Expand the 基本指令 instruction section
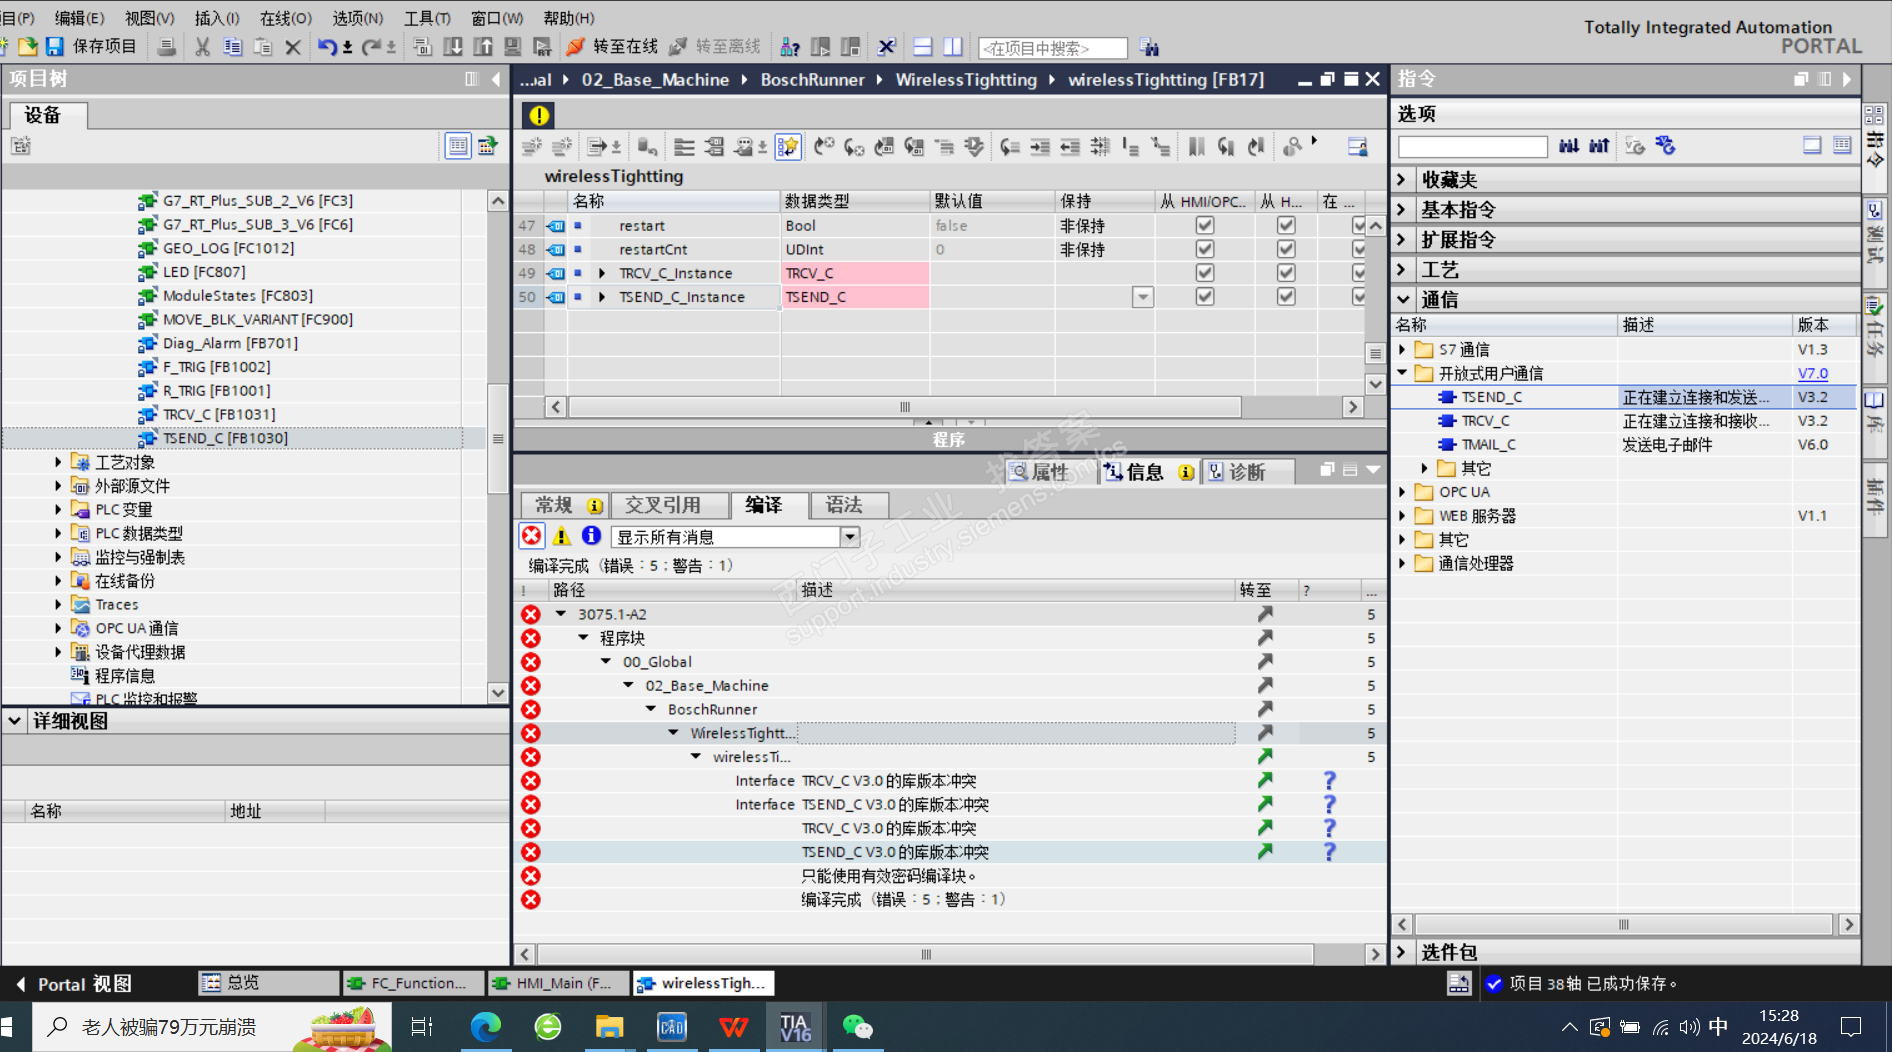This screenshot has width=1892, height=1052. pyautogui.click(x=1403, y=210)
